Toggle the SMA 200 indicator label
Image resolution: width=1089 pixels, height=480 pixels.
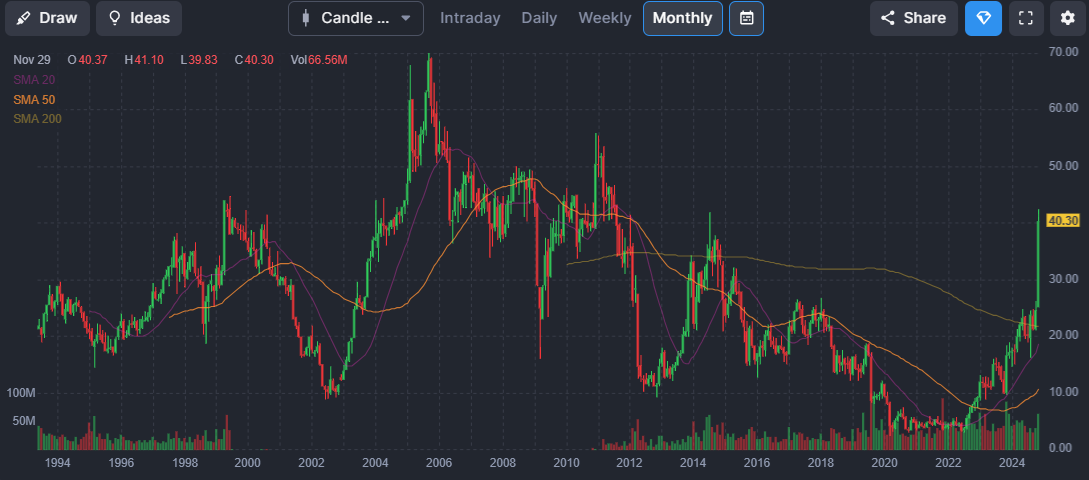pyautogui.click(x=37, y=119)
